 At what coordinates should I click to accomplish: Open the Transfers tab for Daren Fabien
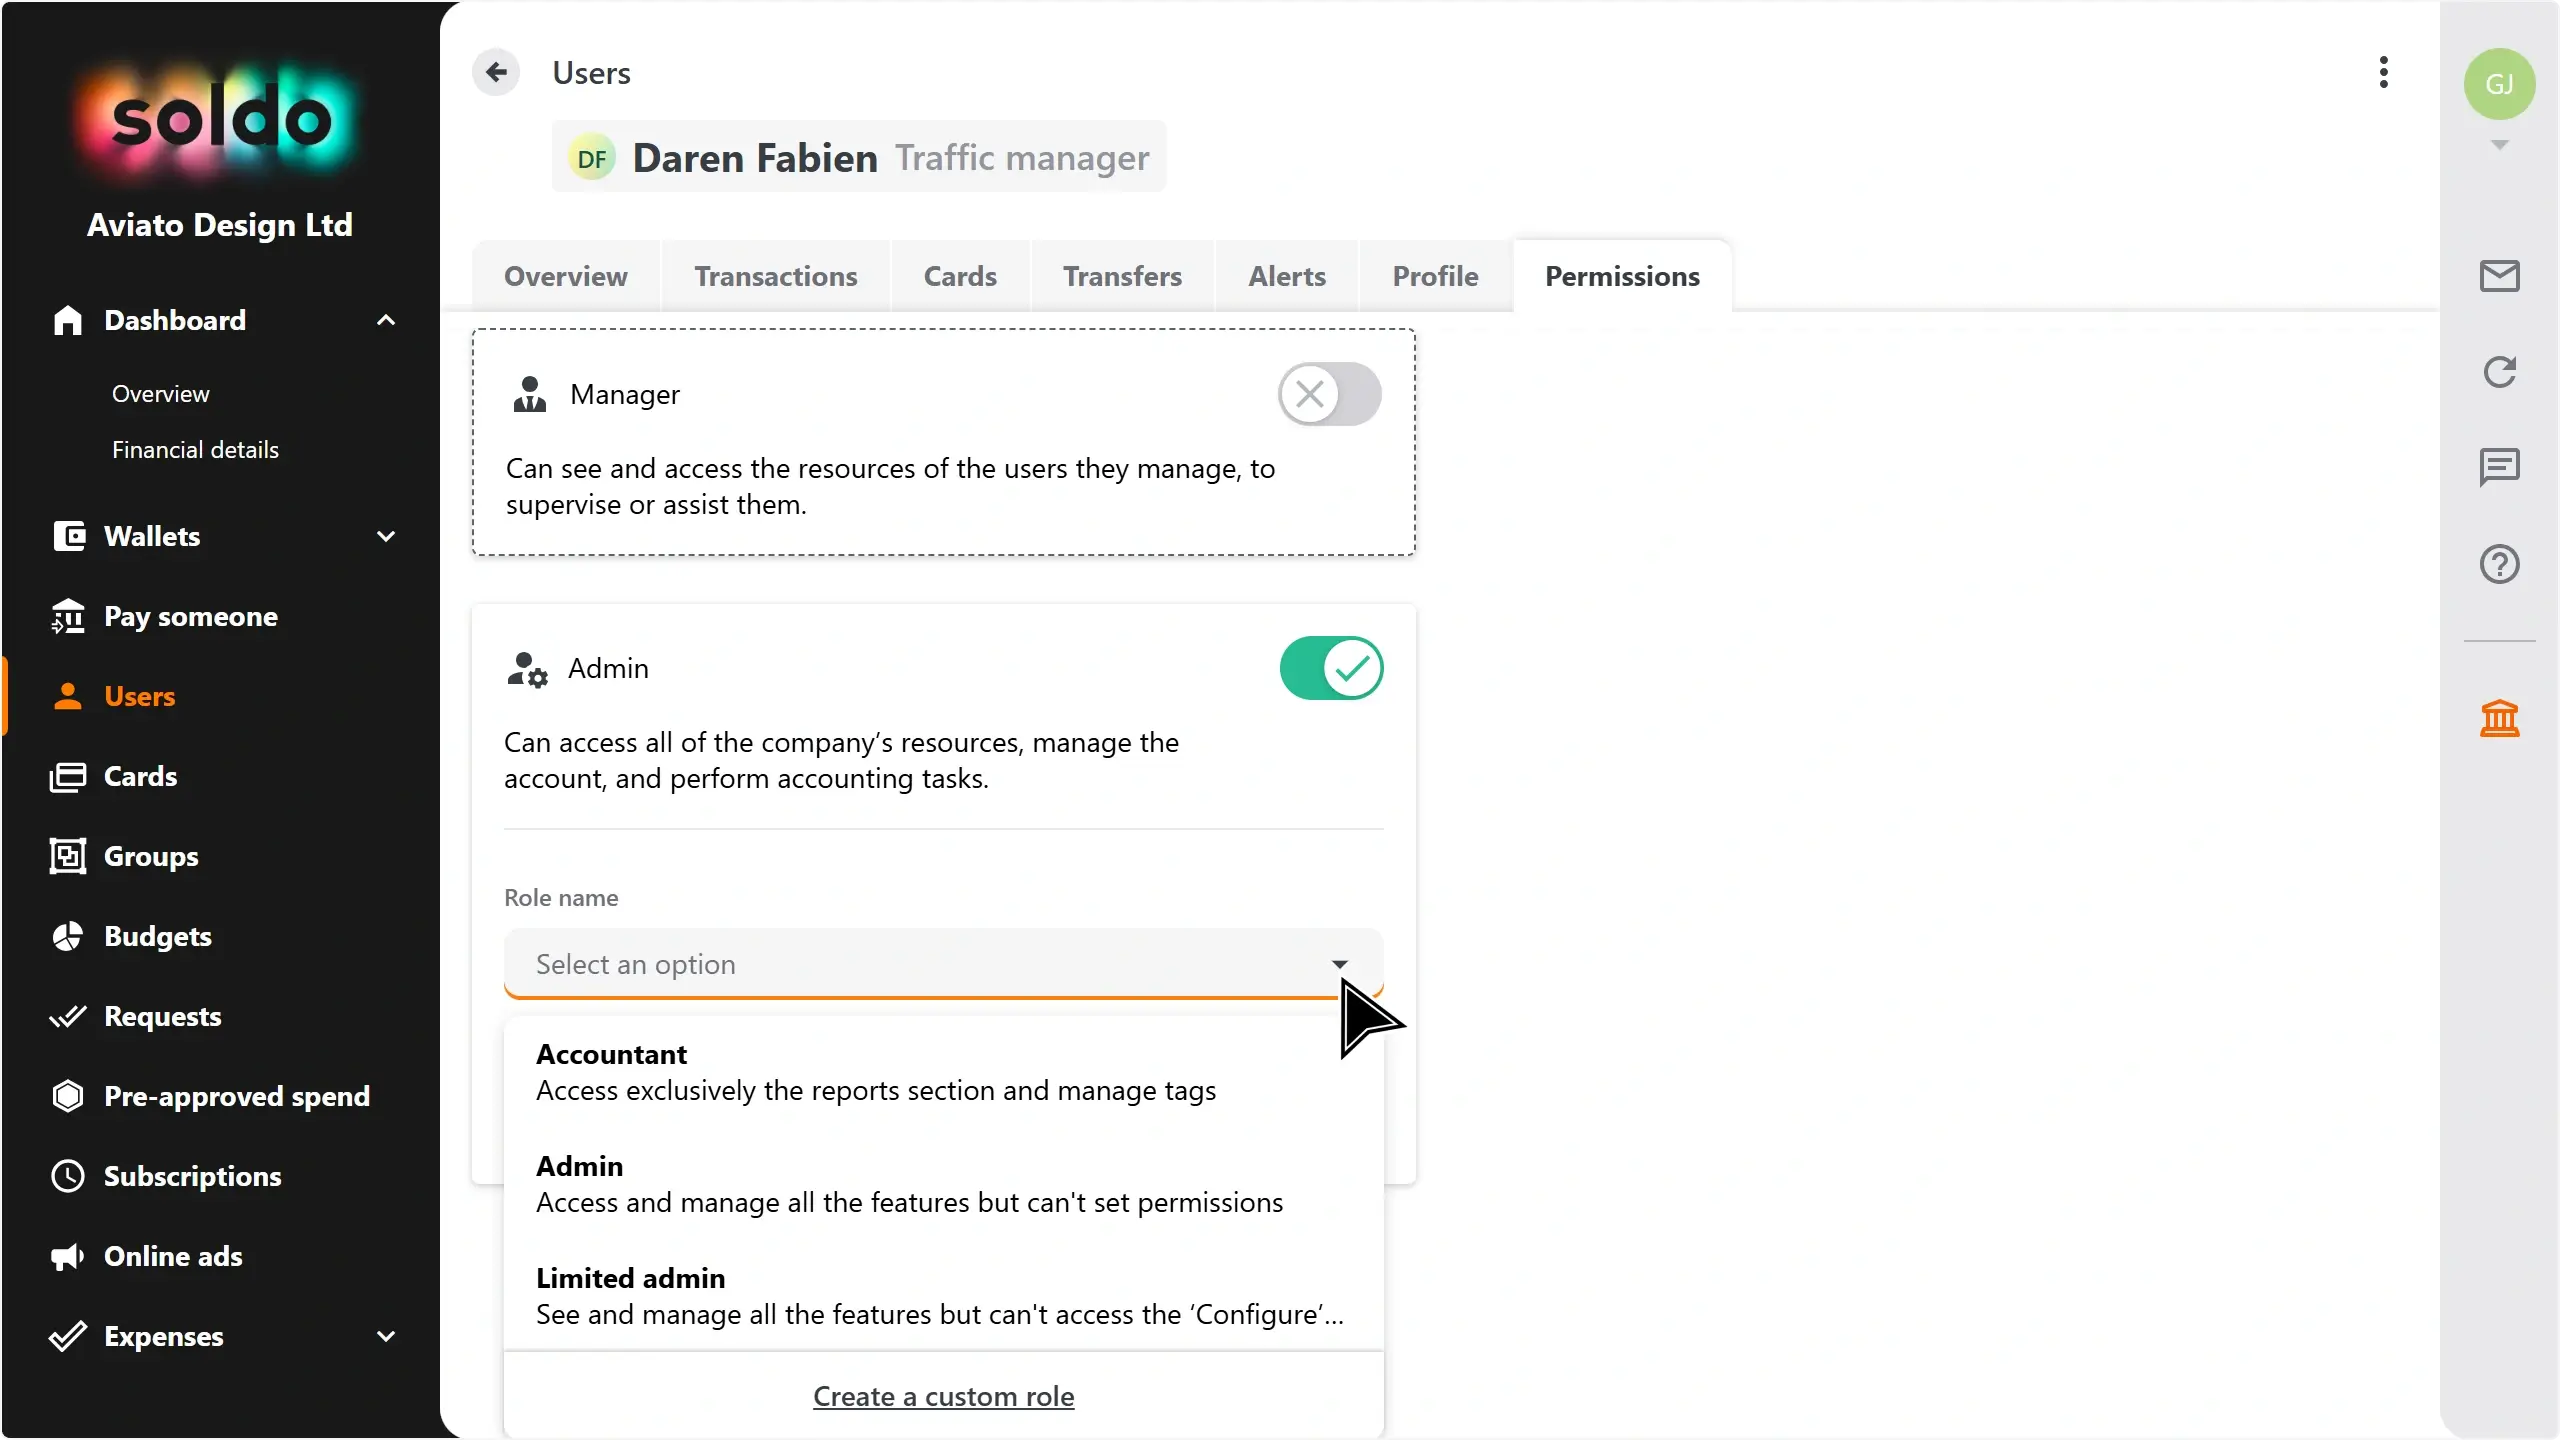[1122, 276]
